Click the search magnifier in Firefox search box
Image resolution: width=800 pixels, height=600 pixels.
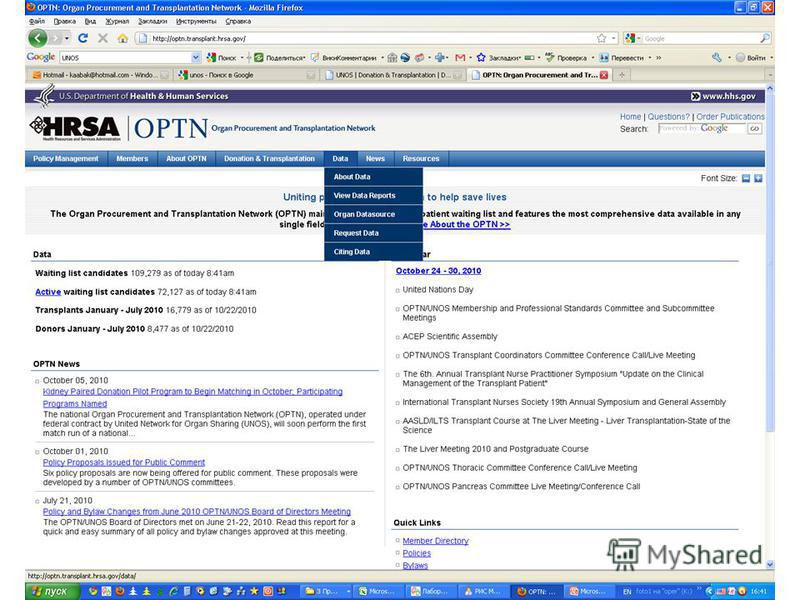764,38
